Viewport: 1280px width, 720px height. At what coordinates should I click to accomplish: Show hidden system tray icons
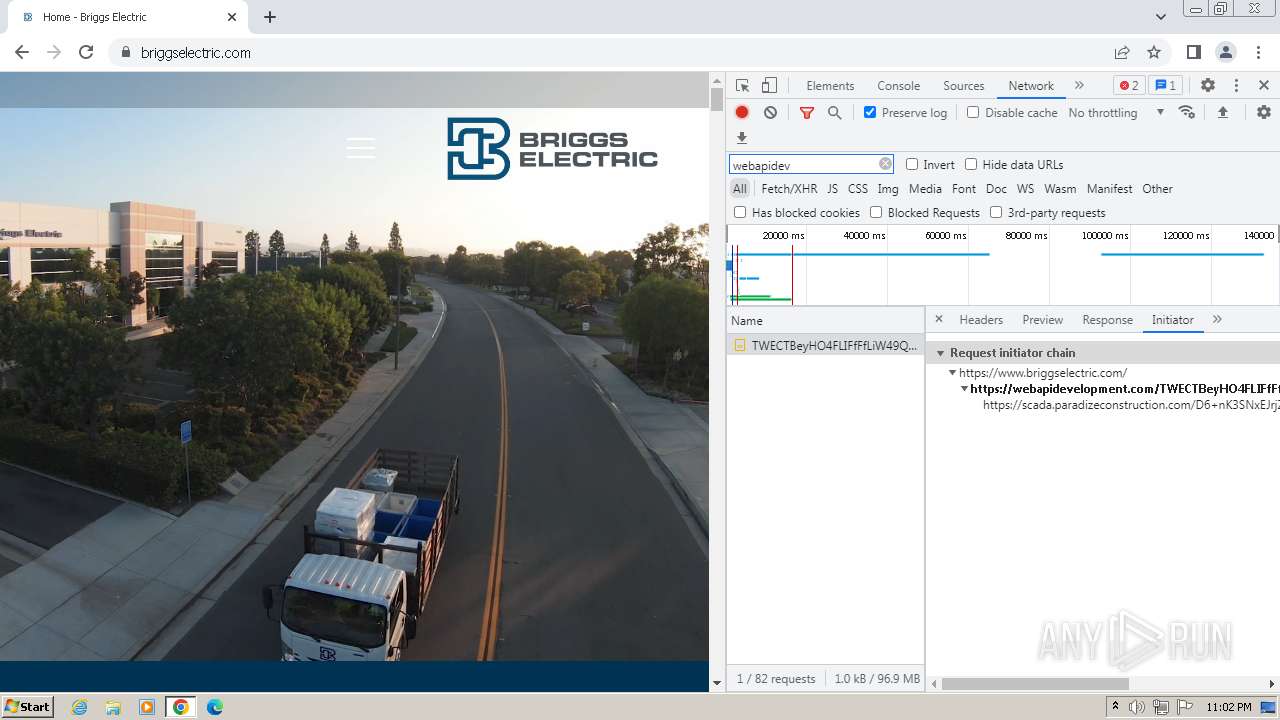pyautogui.click(x=1115, y=707)
